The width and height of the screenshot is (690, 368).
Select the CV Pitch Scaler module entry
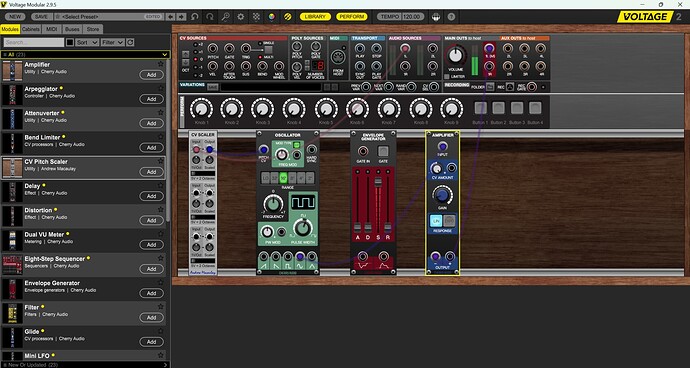coord(84,167)
